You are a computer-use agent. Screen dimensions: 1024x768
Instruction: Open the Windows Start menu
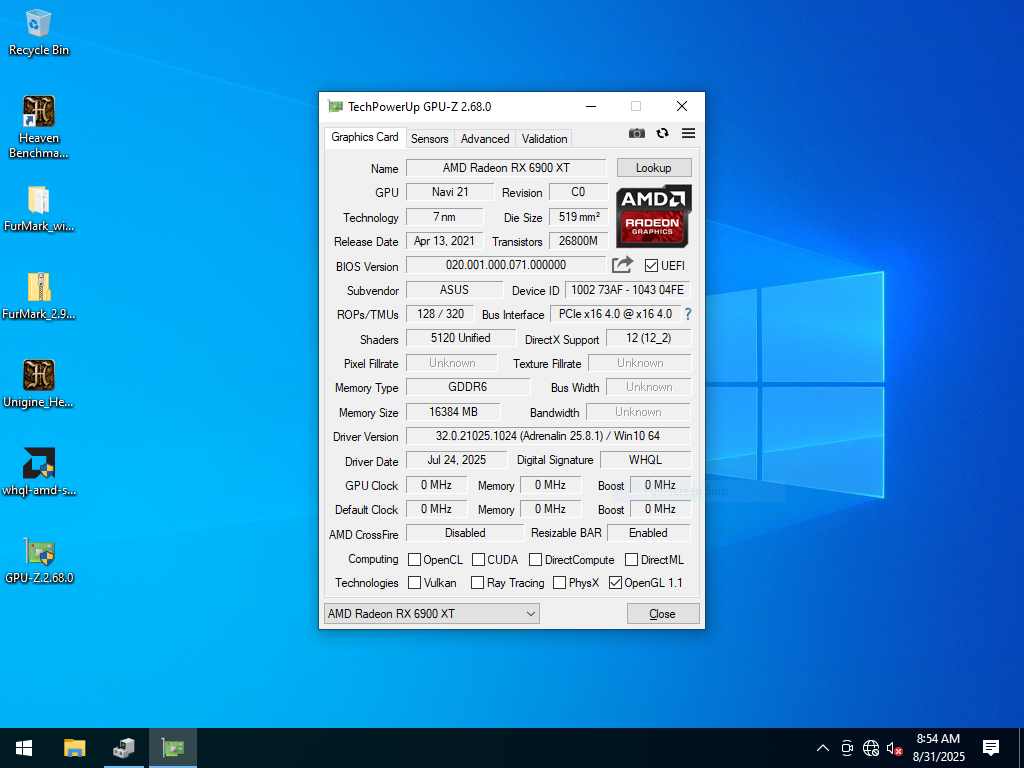point(24,748)
